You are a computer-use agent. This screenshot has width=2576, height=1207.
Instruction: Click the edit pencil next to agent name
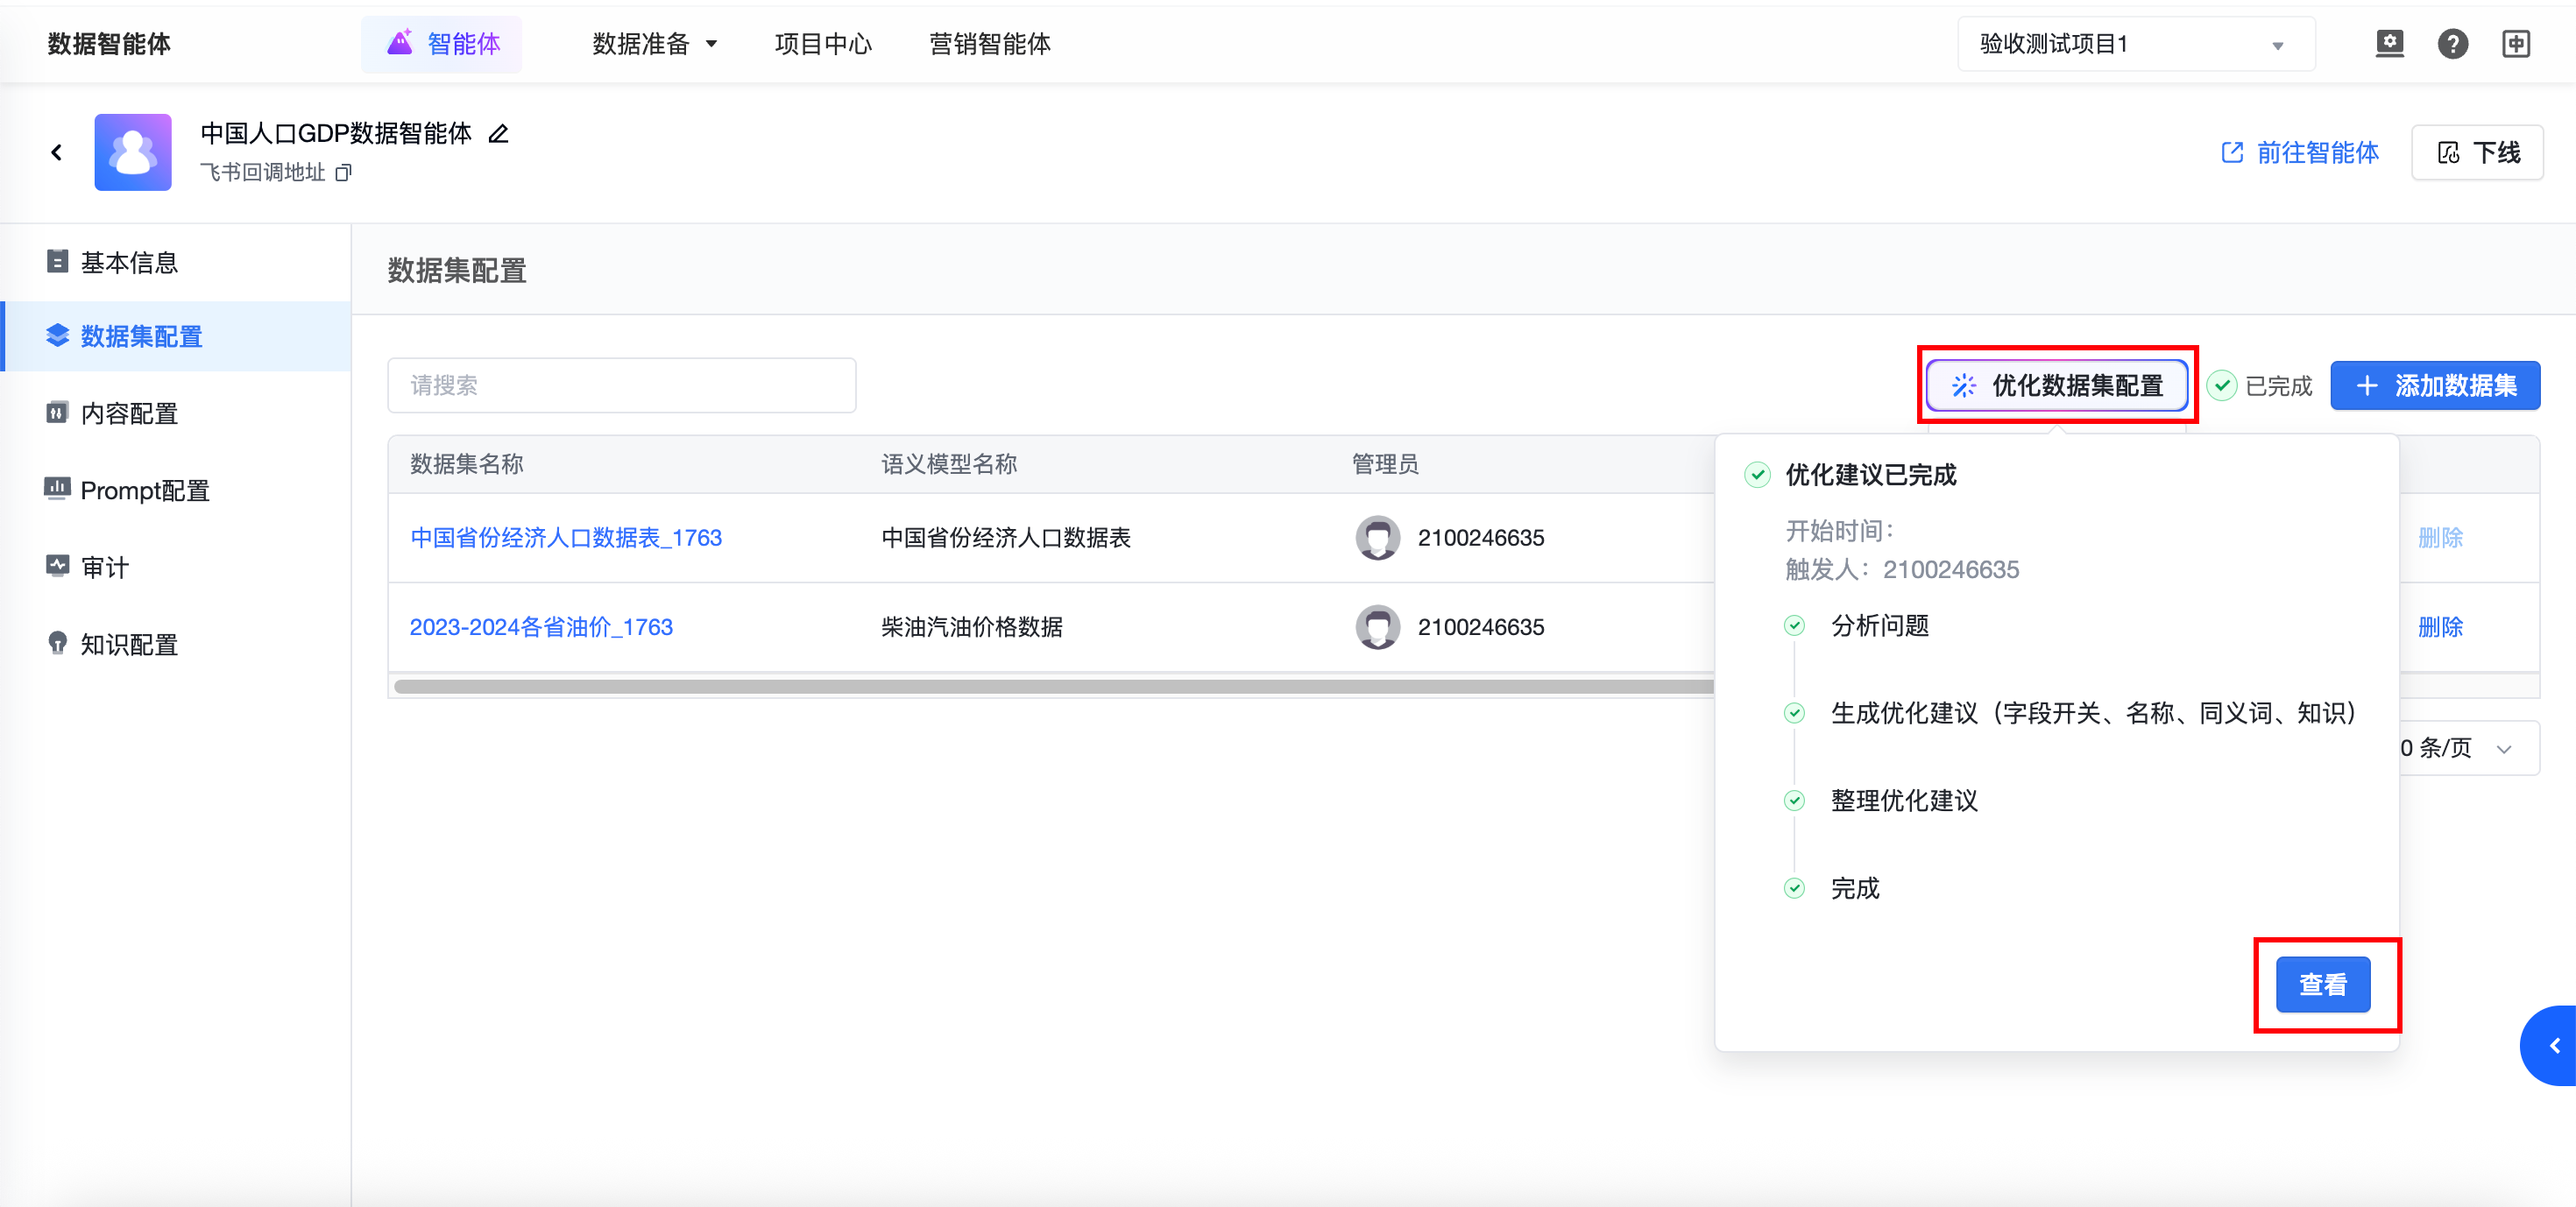point(498,133)
